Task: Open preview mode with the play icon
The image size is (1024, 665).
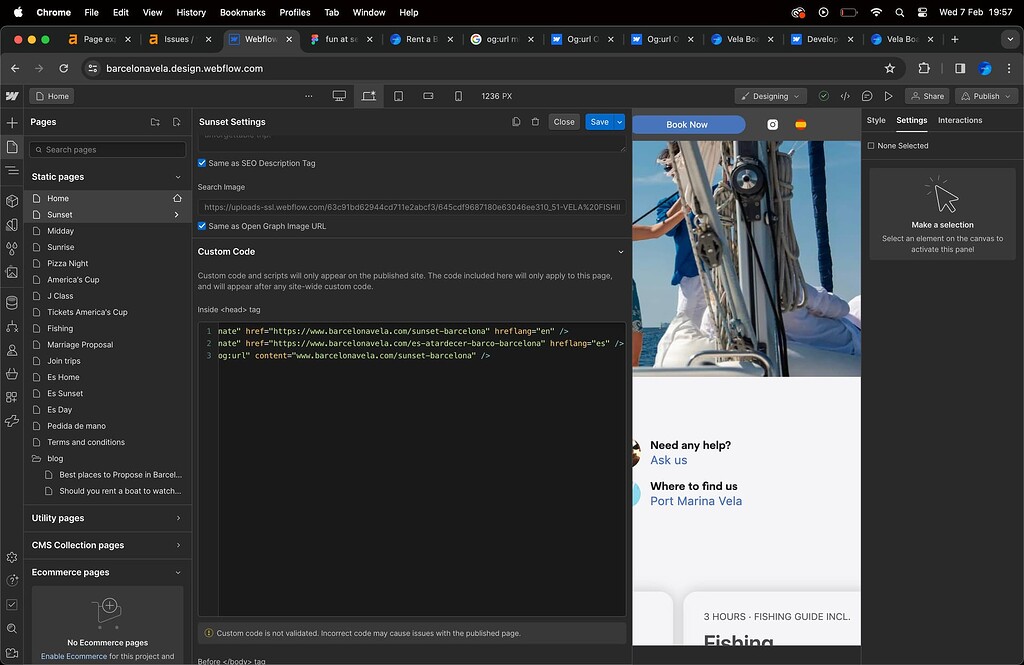Action: (x=889, y=96)
